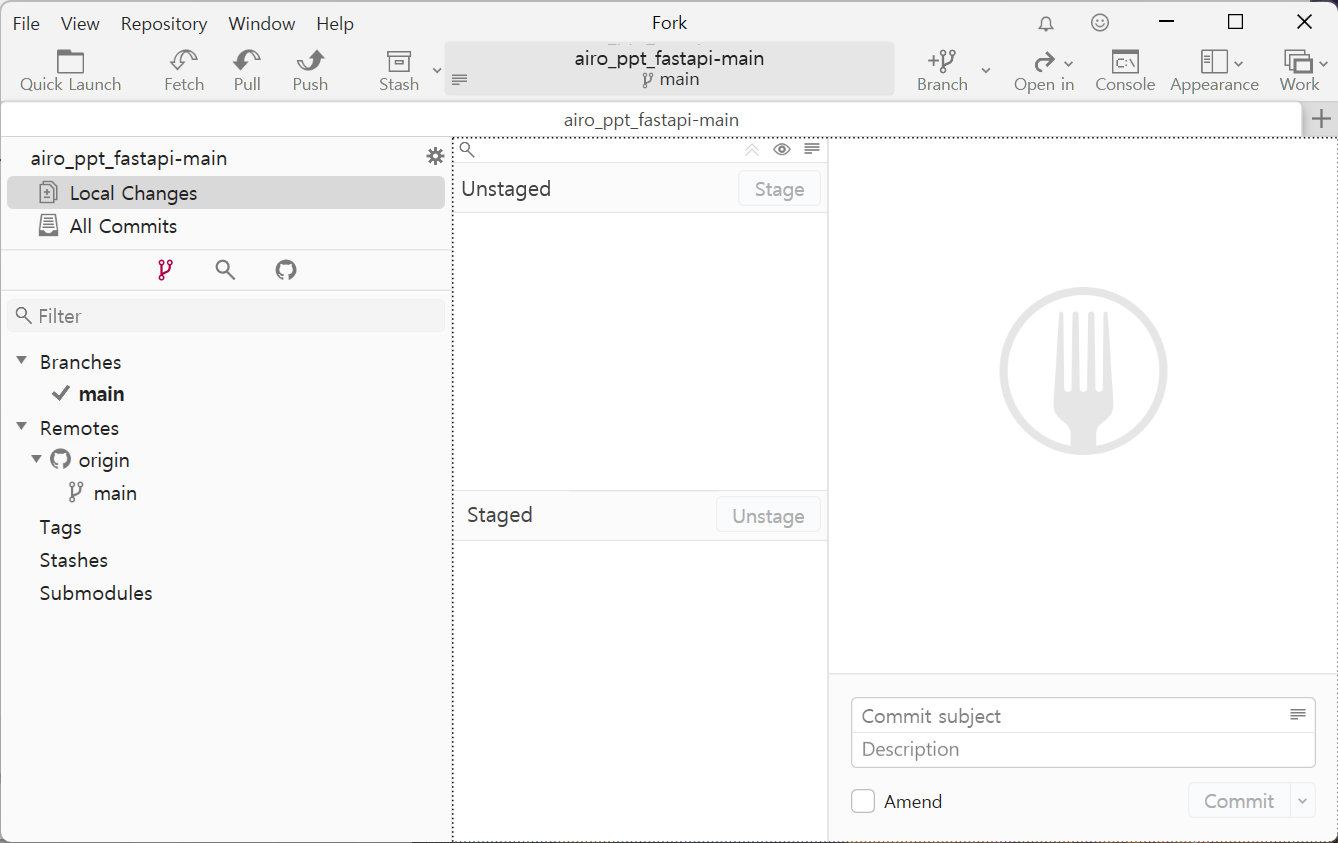Switch to the search sidebar tab icon

click(x=226, y=270)
